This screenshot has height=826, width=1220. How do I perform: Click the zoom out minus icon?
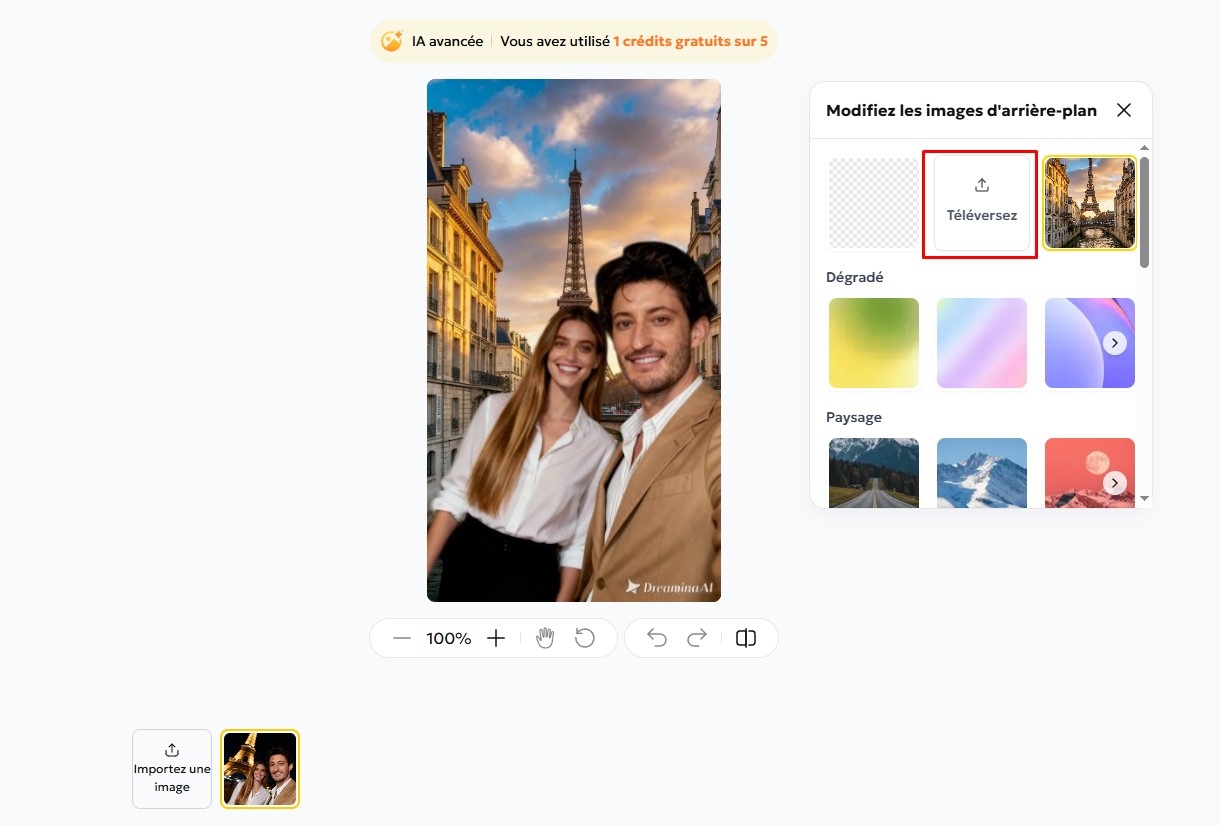(x=402, y=638)
